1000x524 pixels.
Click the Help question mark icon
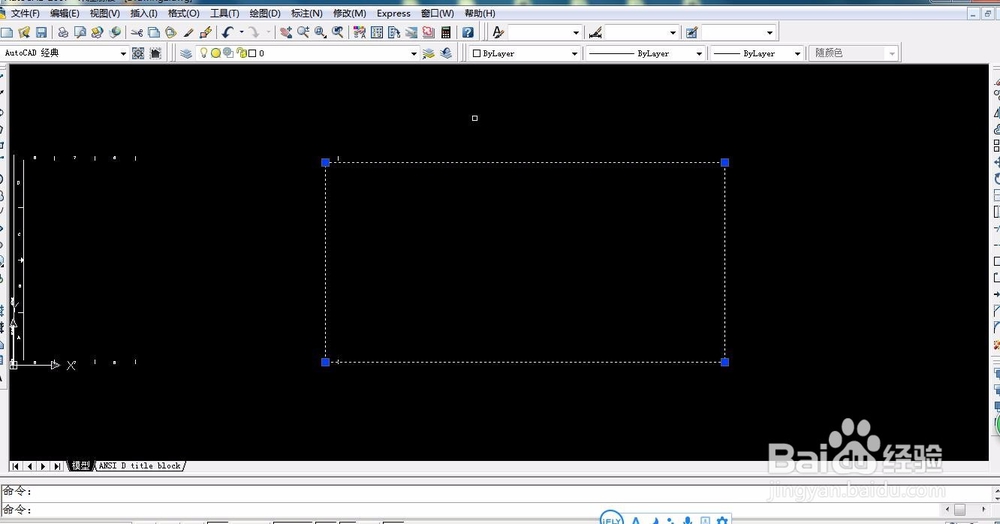click(x=468, y=32)
